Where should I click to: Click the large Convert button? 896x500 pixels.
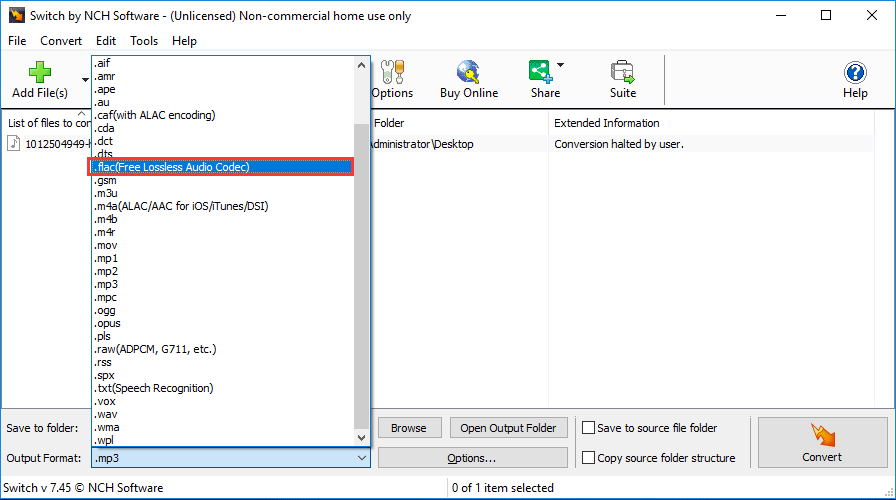[x=822, y=442]
